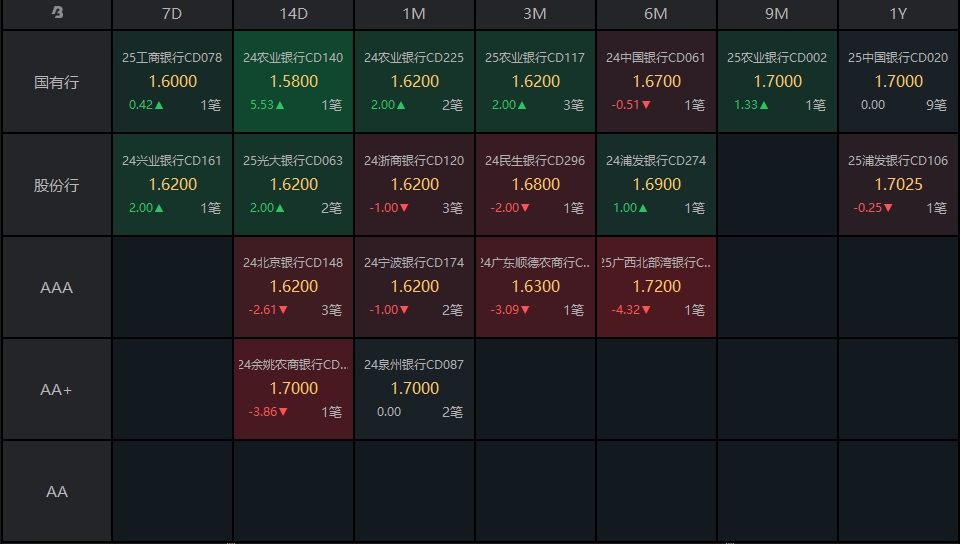Click the 股份行 row label
The image size is (960, 544).
56,185
